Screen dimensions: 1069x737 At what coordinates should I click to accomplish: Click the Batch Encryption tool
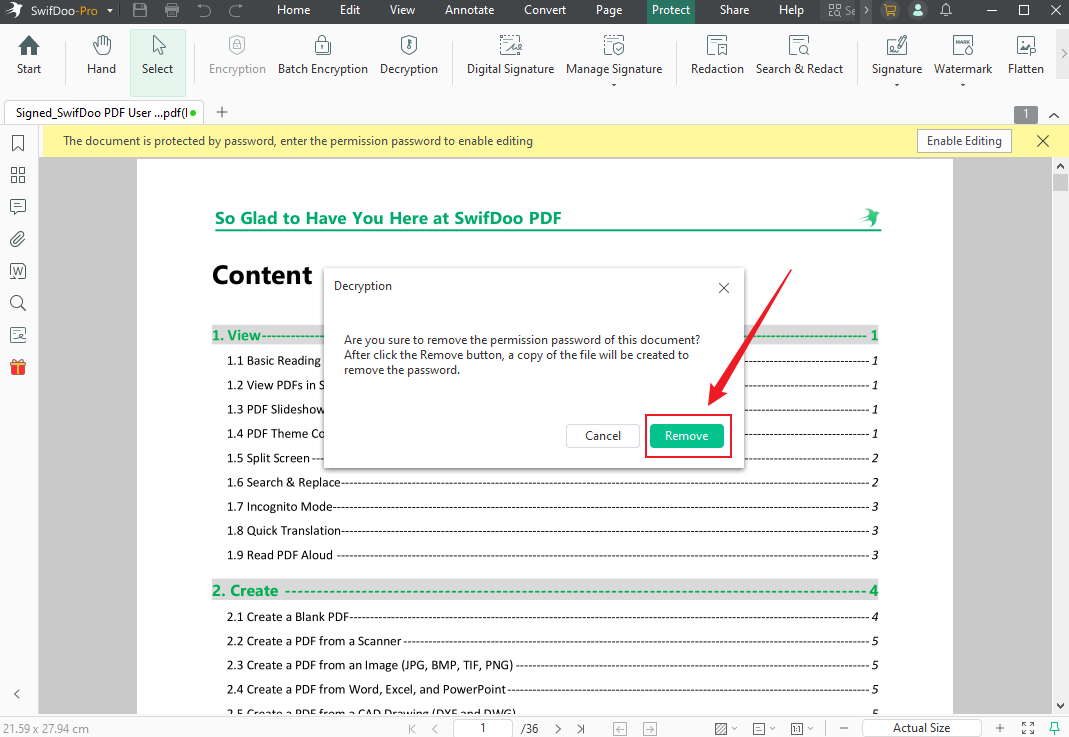click(322, 54)
